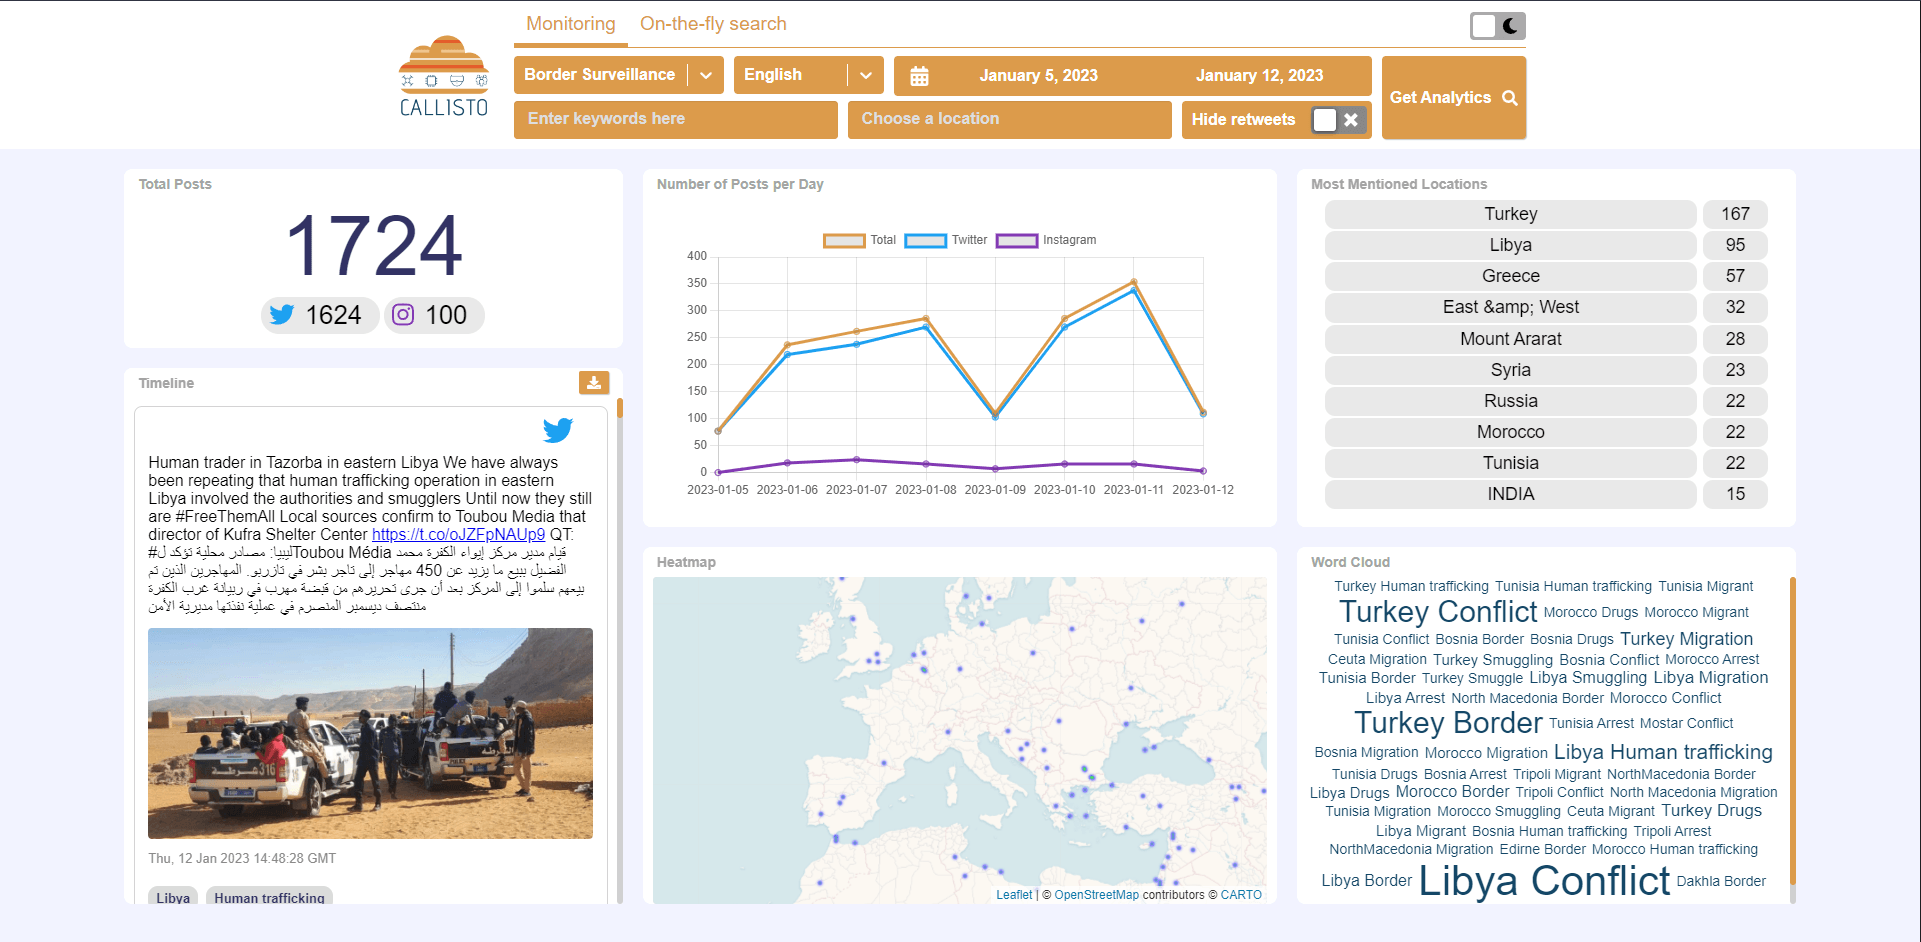Switch to On-the-fly search tab

coord(713,24)
